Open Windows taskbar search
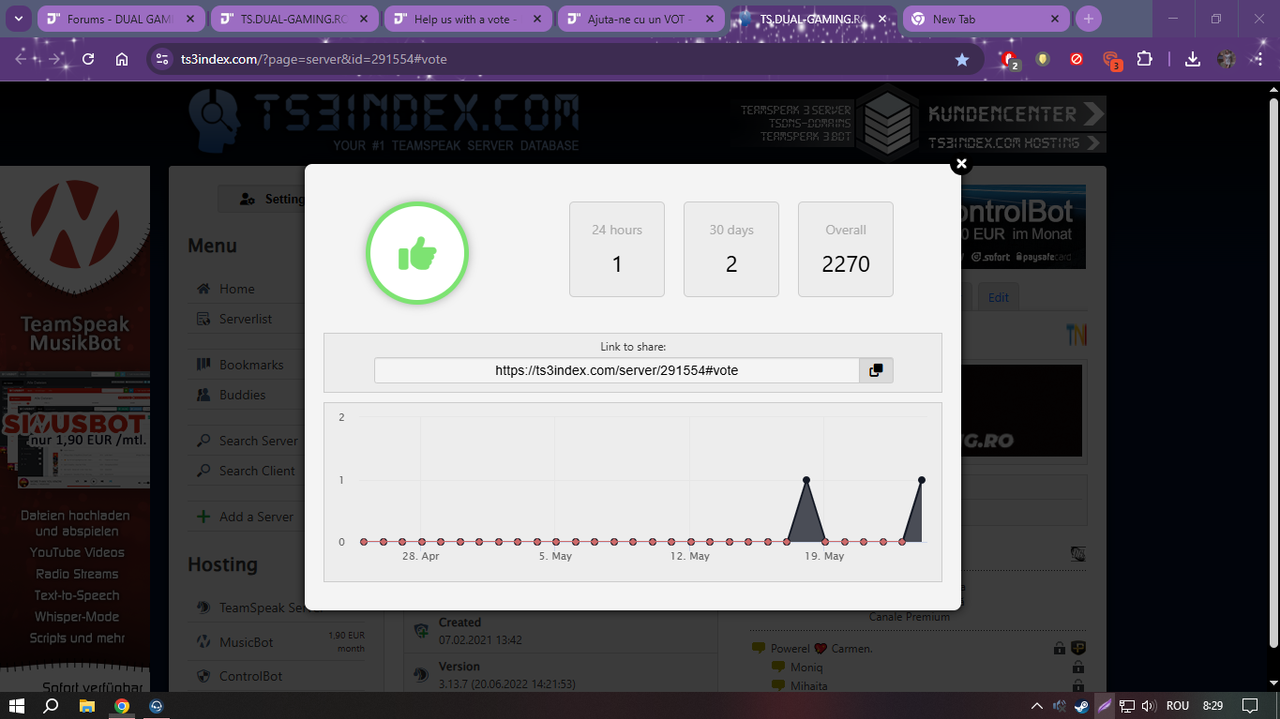Image resolution: width=1280 pixels, height=719 pixels. coord(52,705)
